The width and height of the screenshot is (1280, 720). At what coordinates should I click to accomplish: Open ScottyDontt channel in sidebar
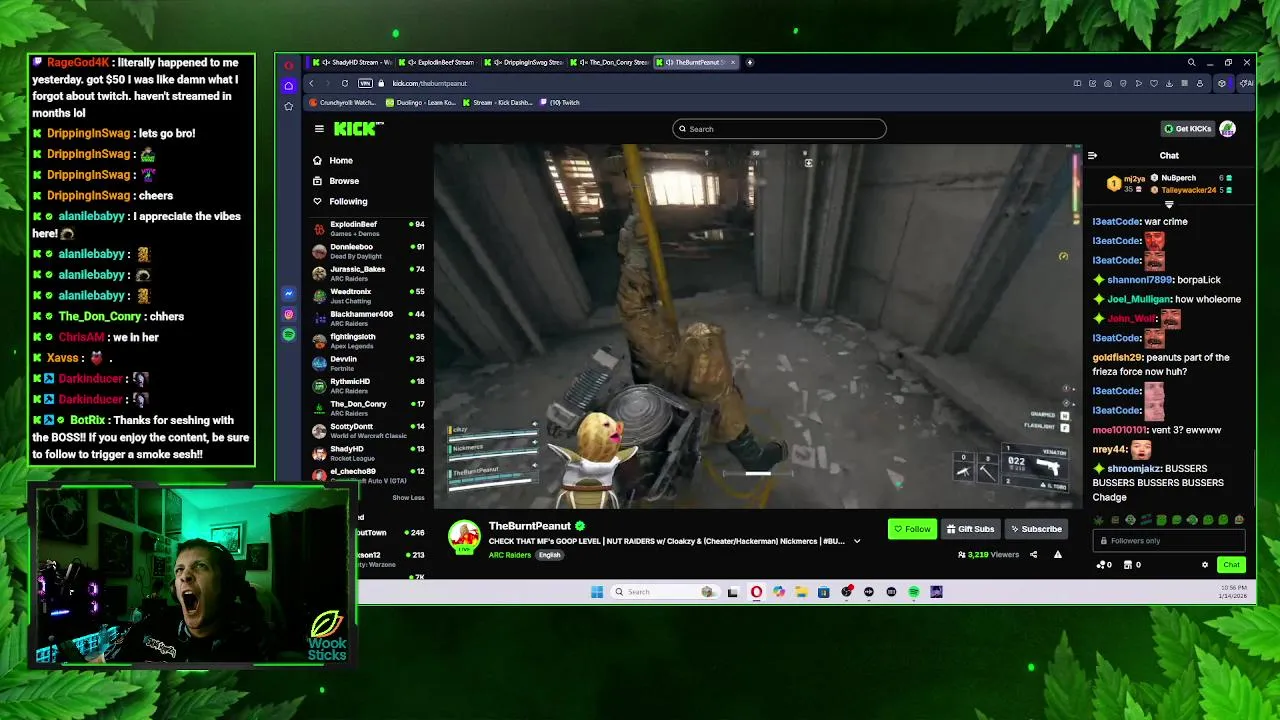(x=368, y=430)
